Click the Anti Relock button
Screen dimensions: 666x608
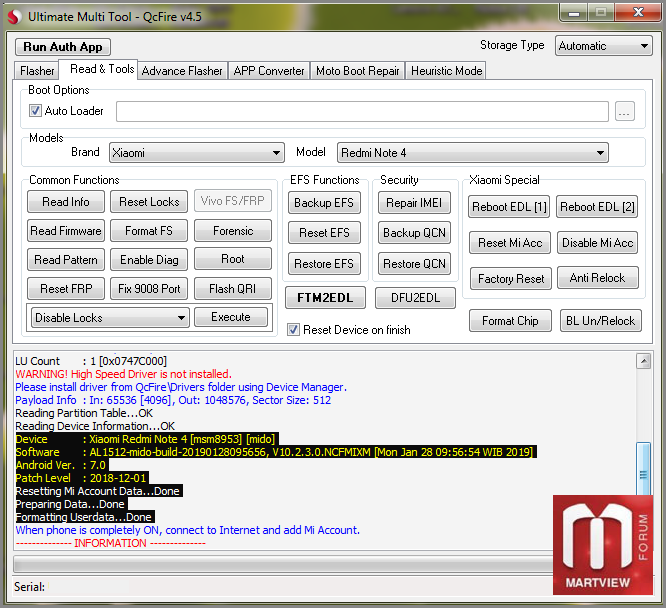tap(598, 278)
